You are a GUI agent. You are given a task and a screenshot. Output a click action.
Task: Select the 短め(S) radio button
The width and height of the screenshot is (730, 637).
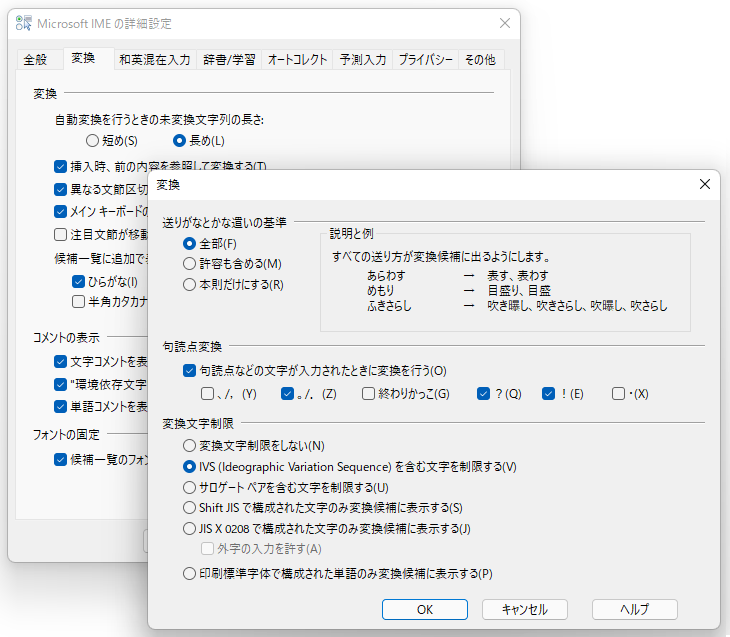92,140
